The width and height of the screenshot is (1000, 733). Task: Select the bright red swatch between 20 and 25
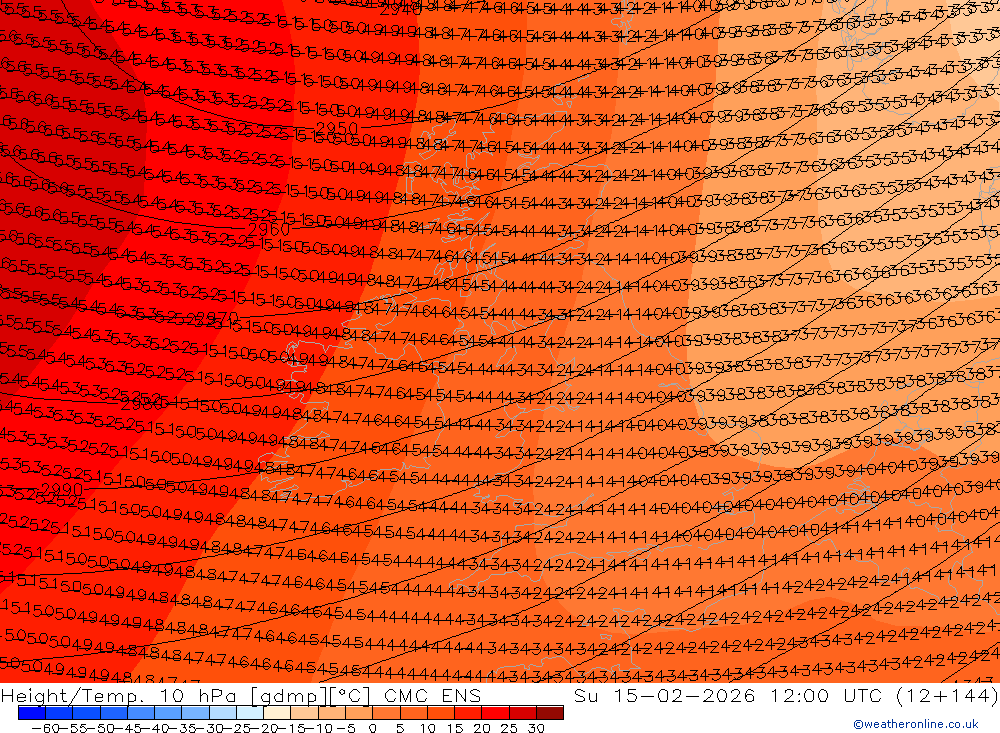pos(495,713)
